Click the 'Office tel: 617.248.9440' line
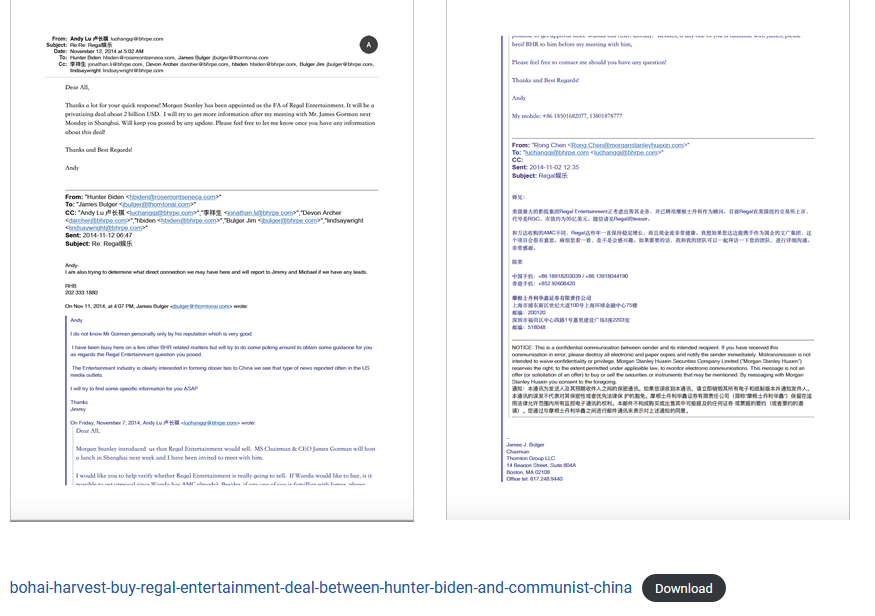875x616 pixels. click(x=535, y=479)
